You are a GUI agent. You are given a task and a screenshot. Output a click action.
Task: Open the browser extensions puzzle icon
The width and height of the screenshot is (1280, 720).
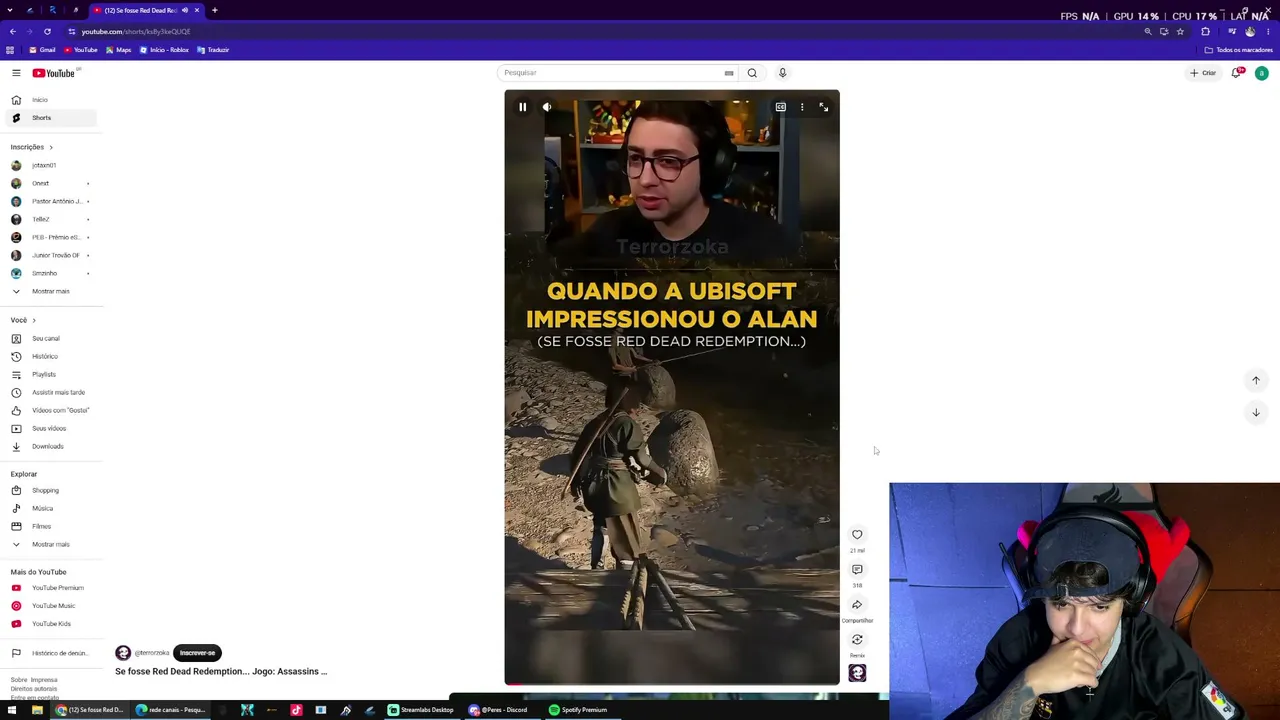(x=1205, y=32)
